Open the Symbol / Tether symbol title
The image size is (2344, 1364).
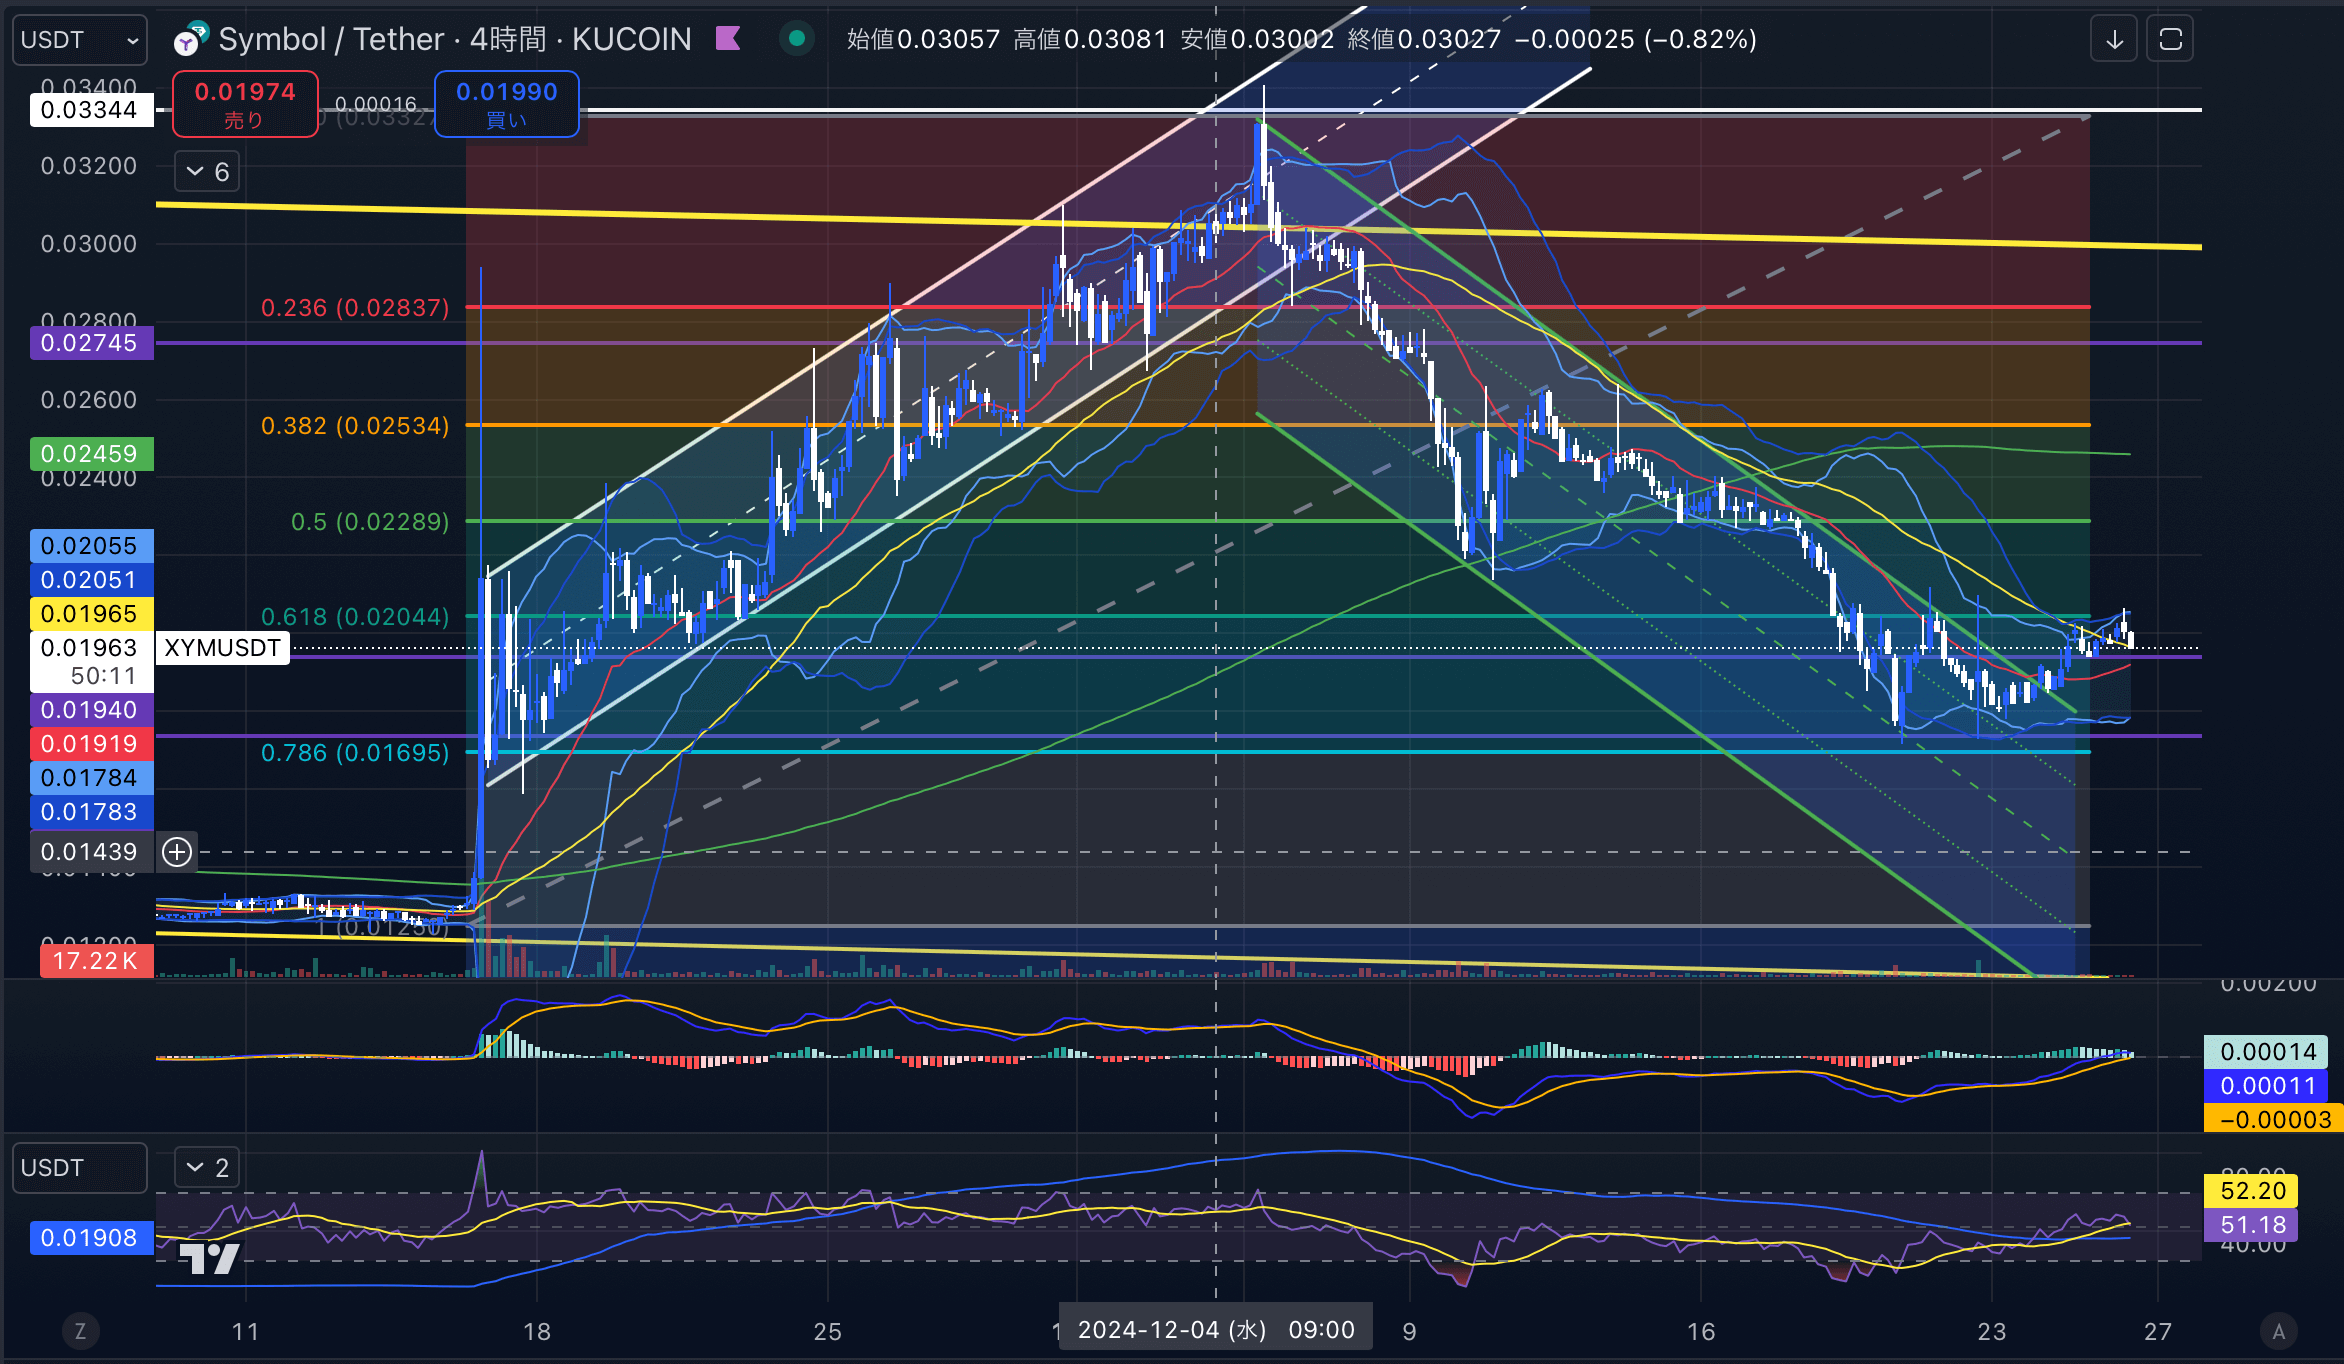point(455,39)
